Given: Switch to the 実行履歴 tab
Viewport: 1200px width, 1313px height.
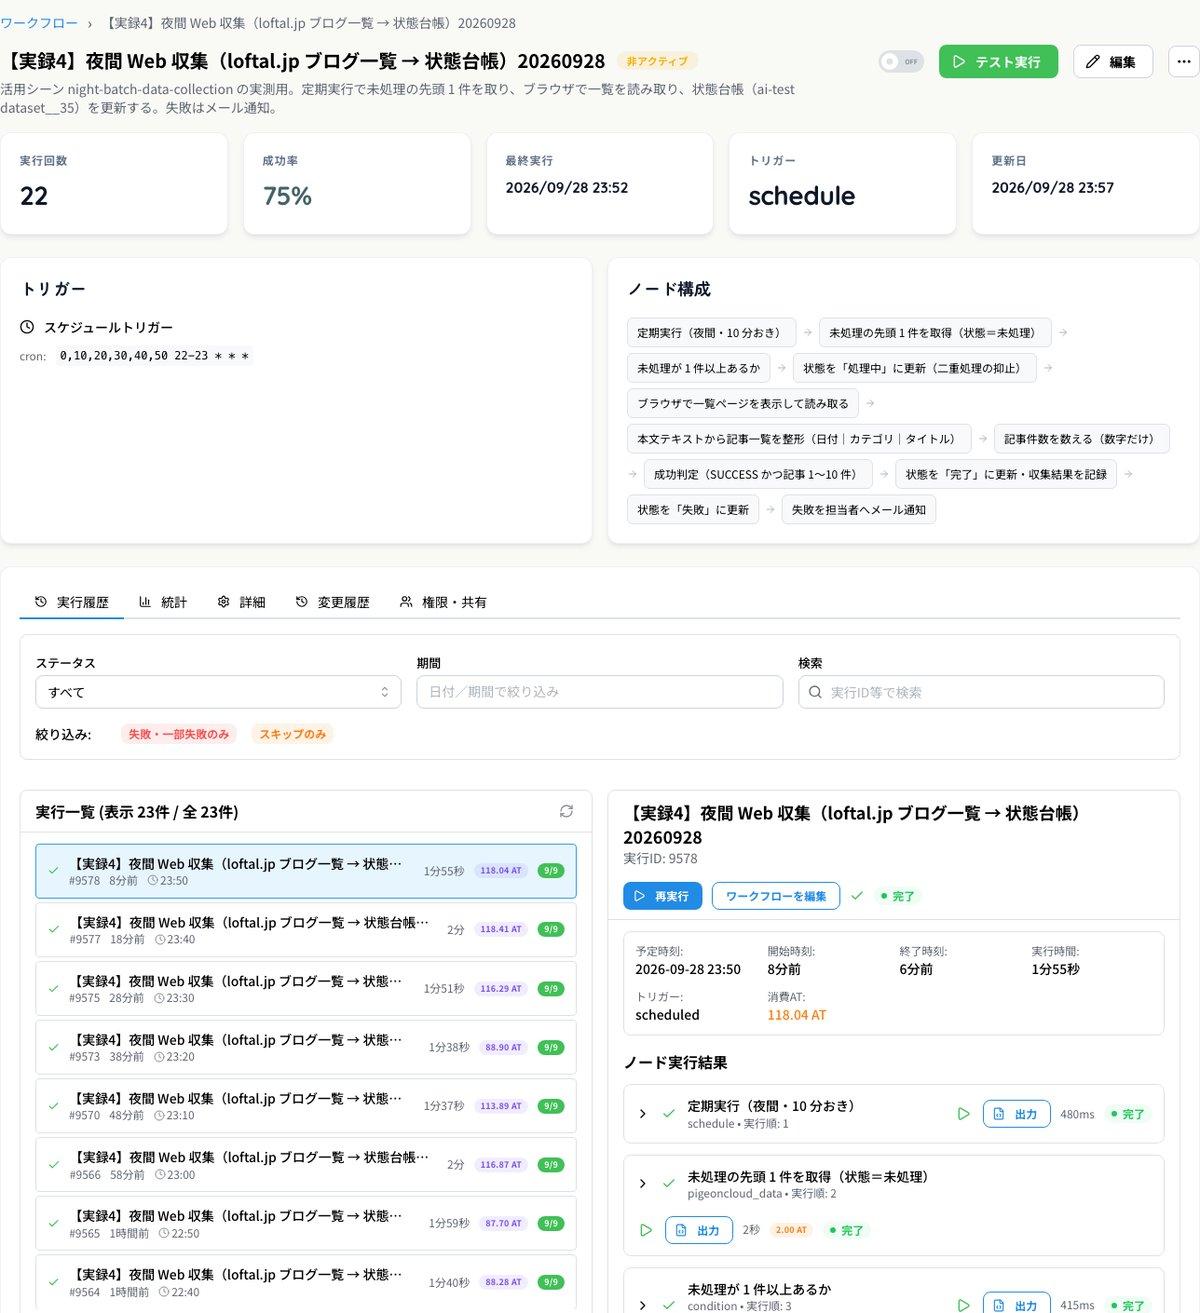Looking at the screenshot, I should click(72, 602).
